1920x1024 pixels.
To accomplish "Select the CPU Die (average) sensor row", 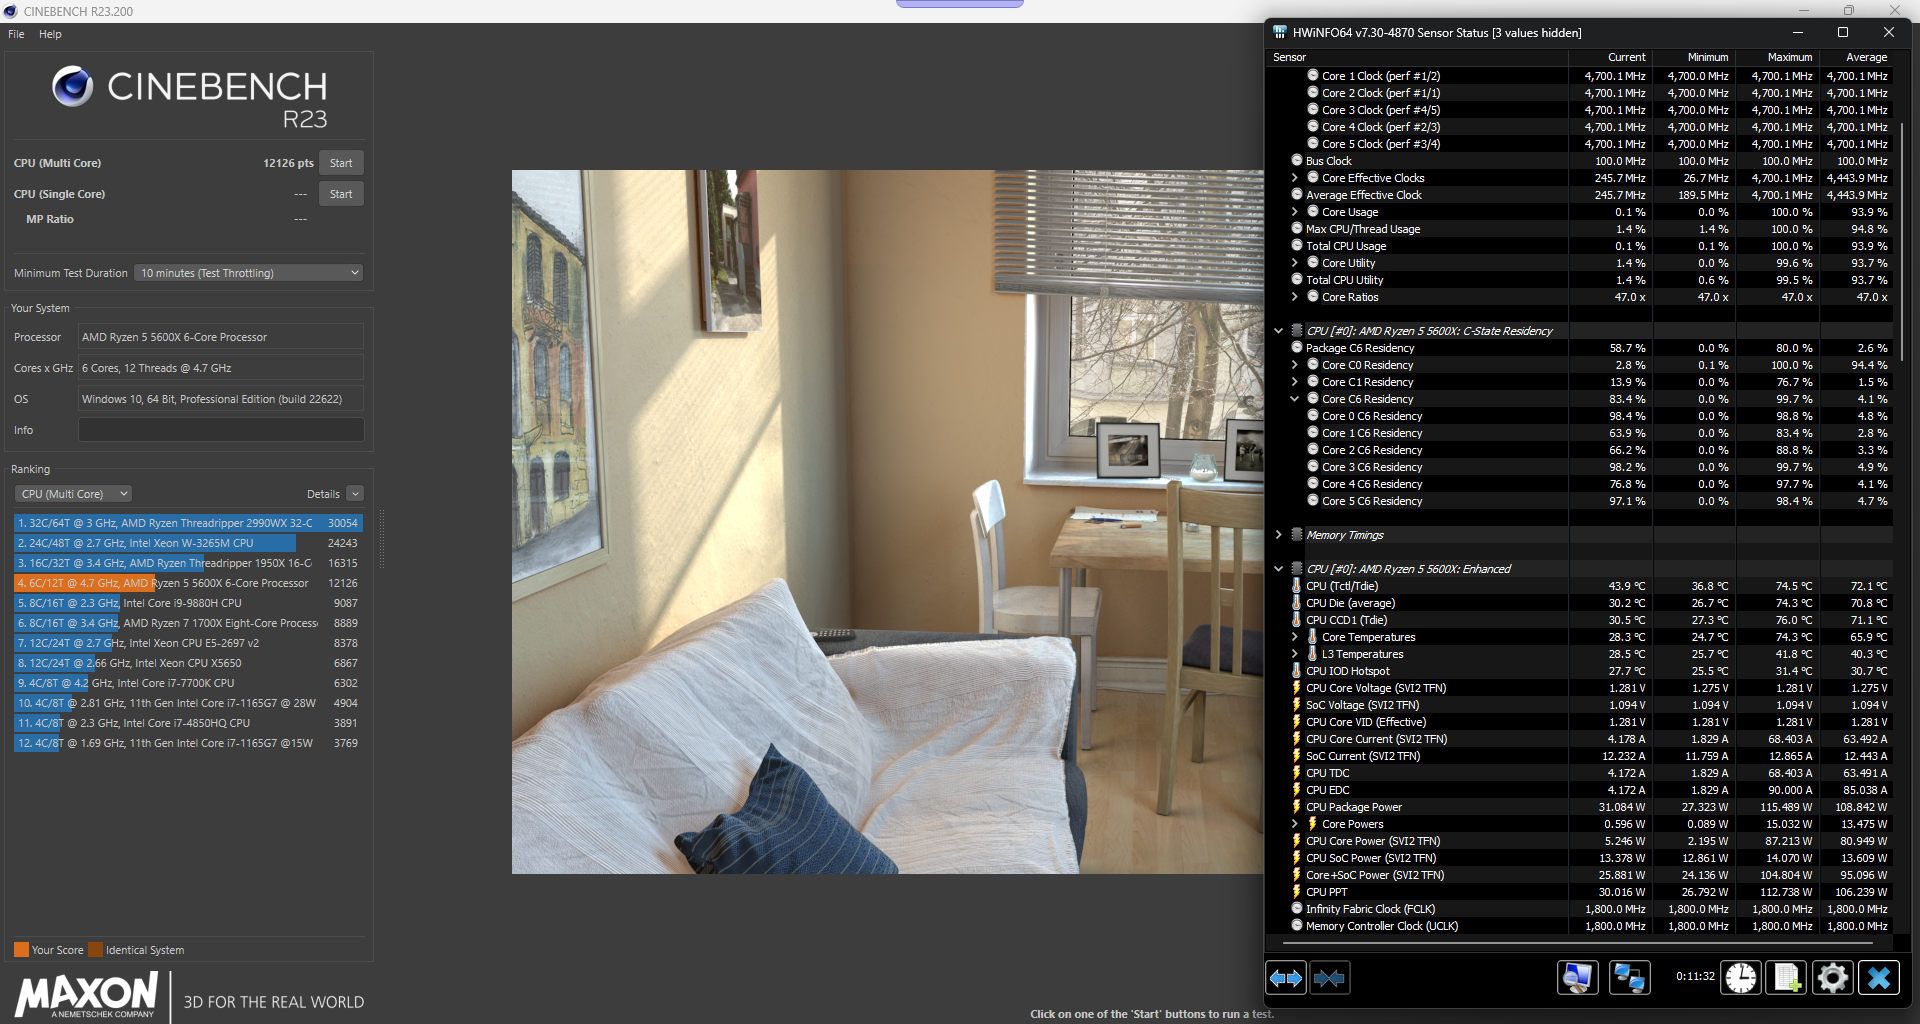I will point(1580,603).
